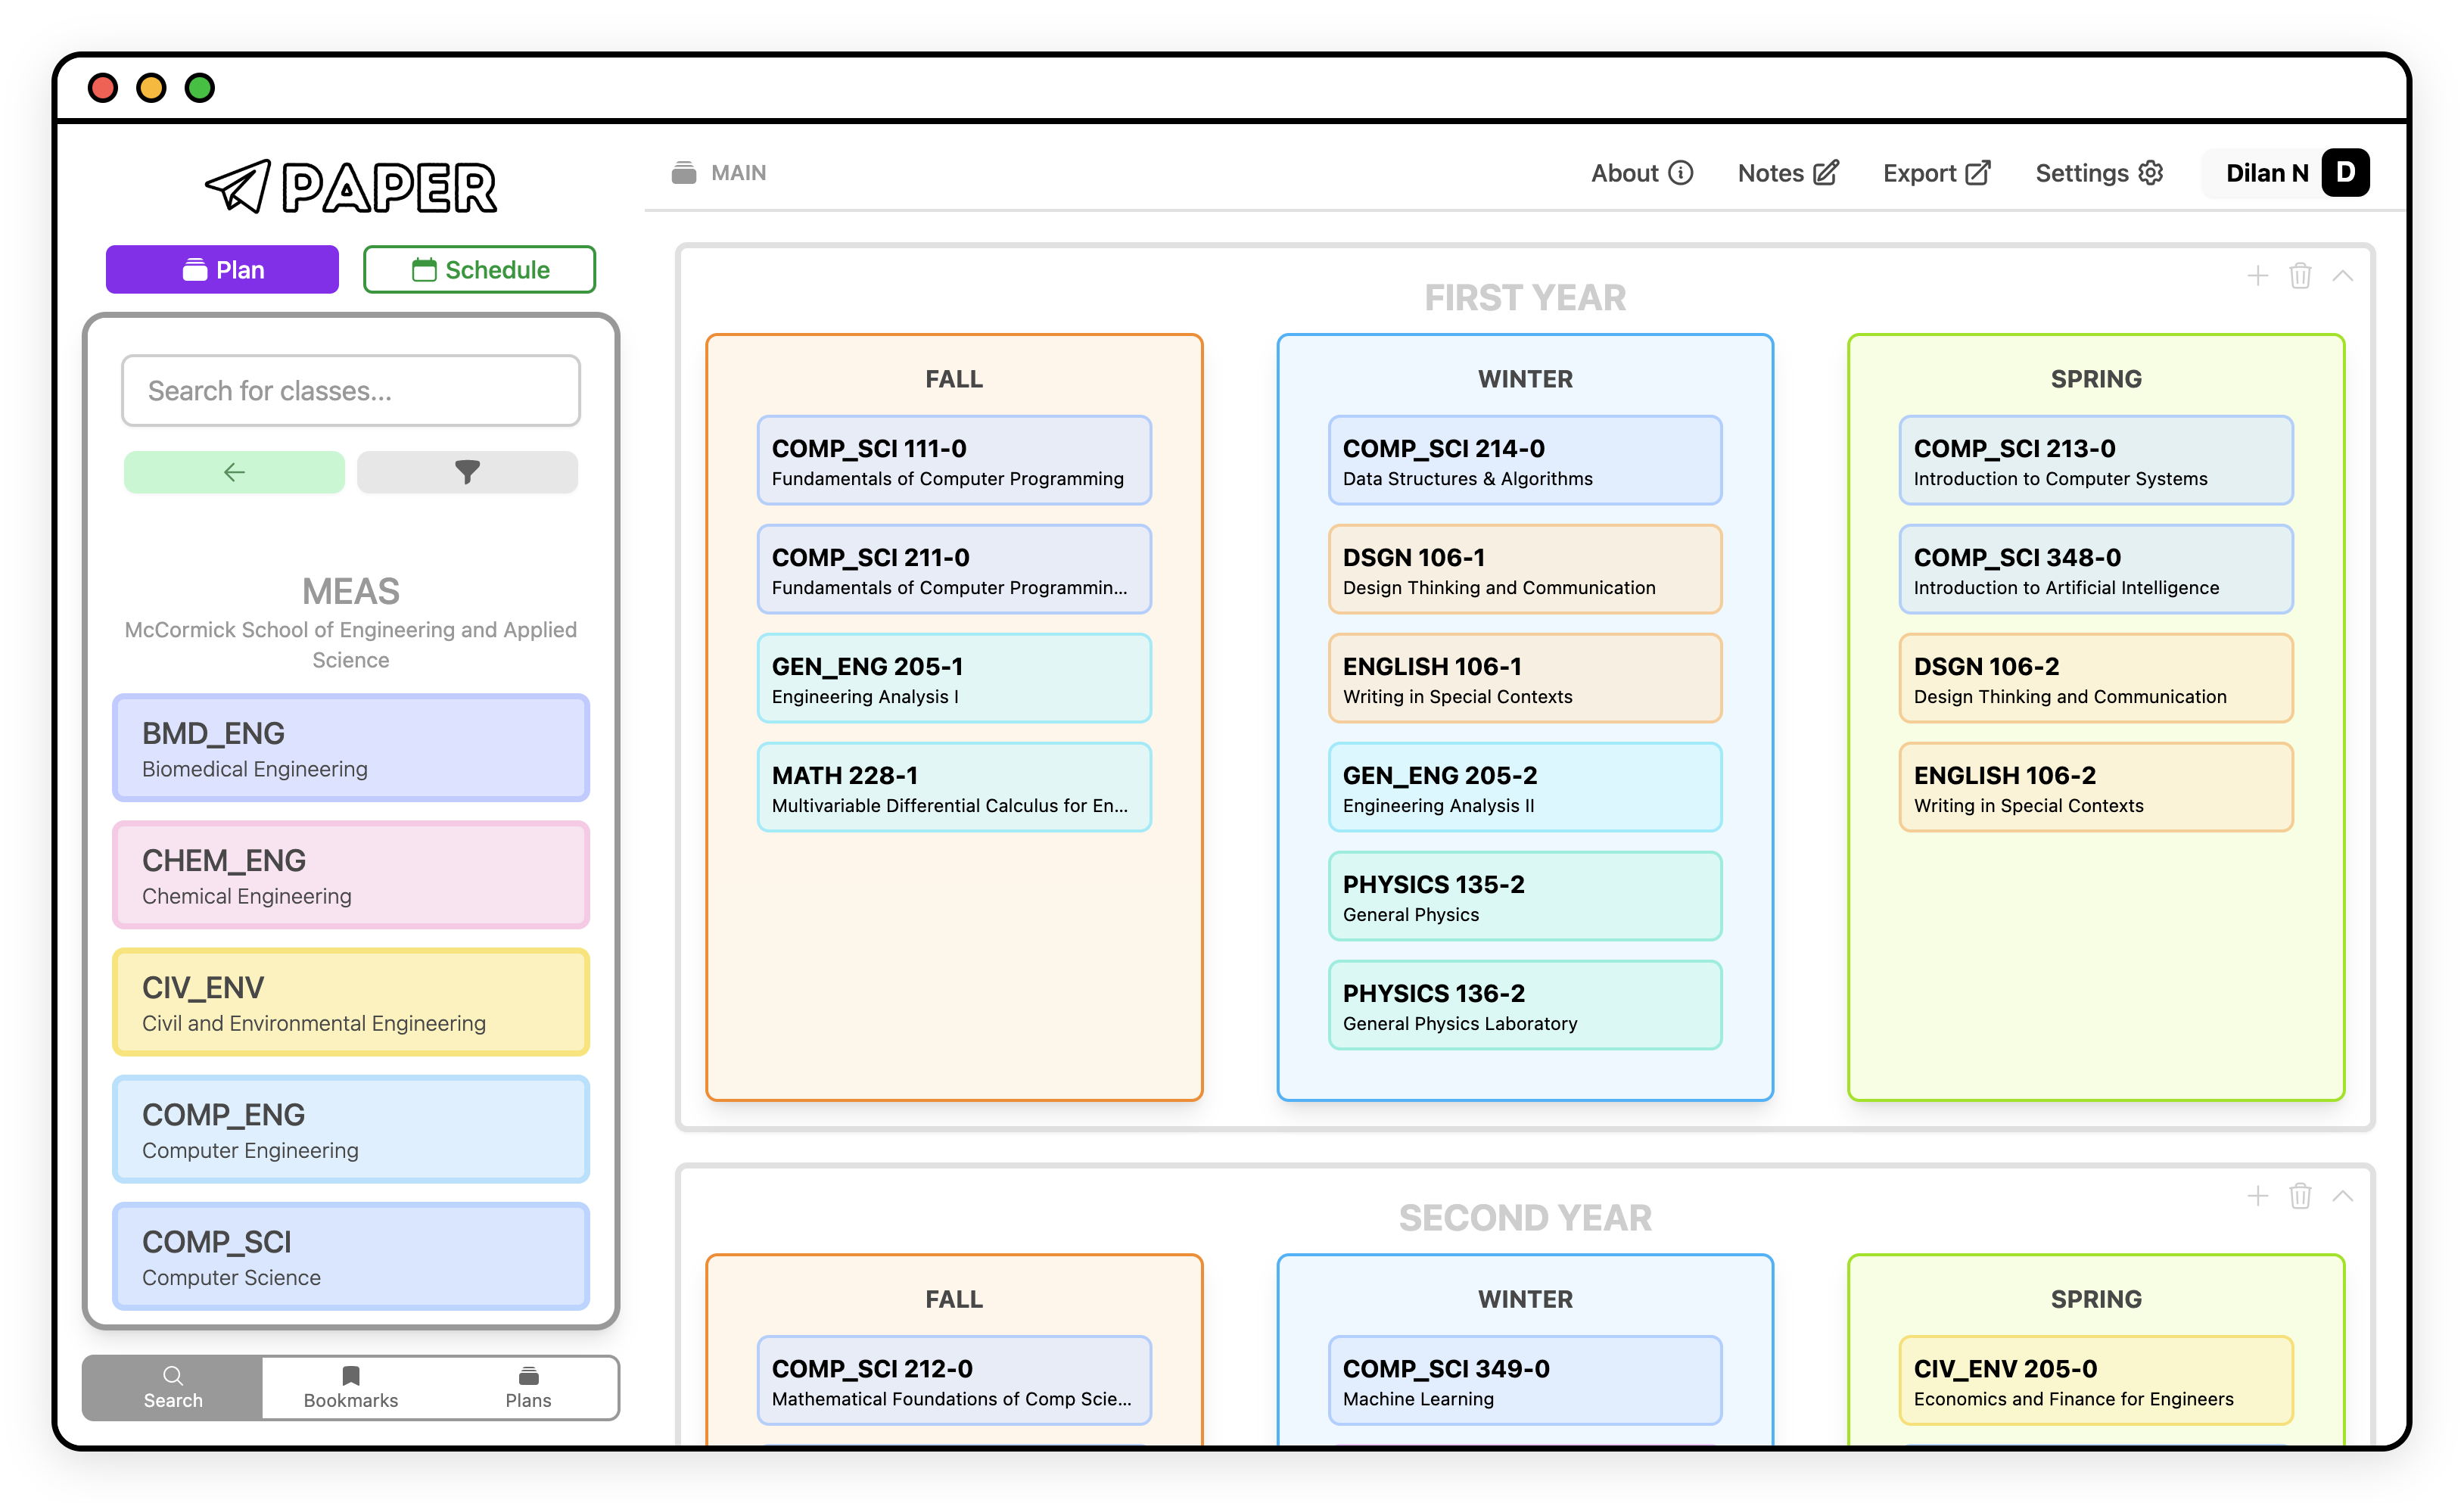Screen dimensions: 2464x1503
Task: Click the About info icon
Action: [x=1681, y=173]
